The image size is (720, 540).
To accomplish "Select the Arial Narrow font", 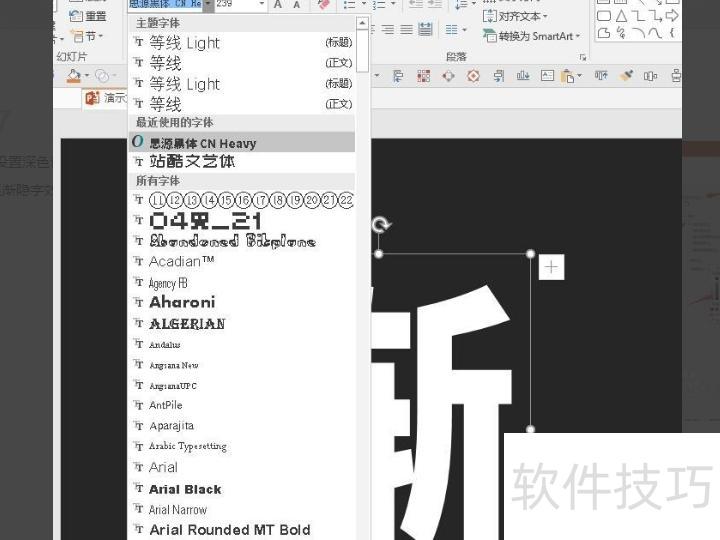I will point(242,509).
